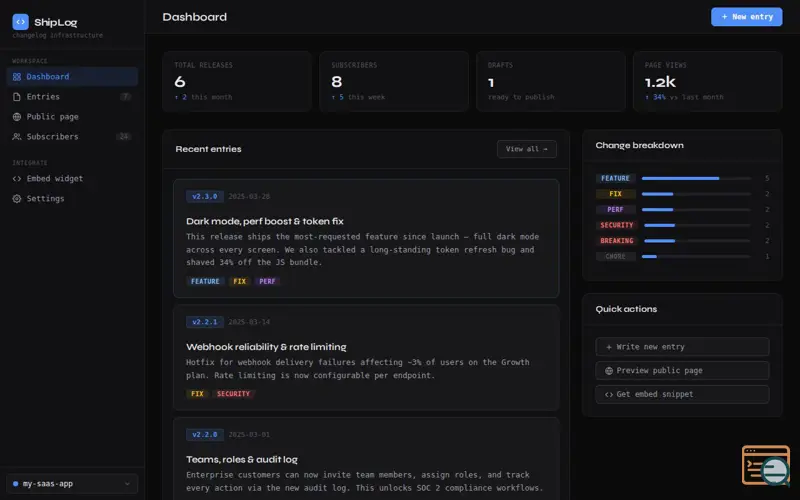800x500 pixels.
Task: Click the FIX tag on v2.2.1 entry
Action: coord(197,394)
